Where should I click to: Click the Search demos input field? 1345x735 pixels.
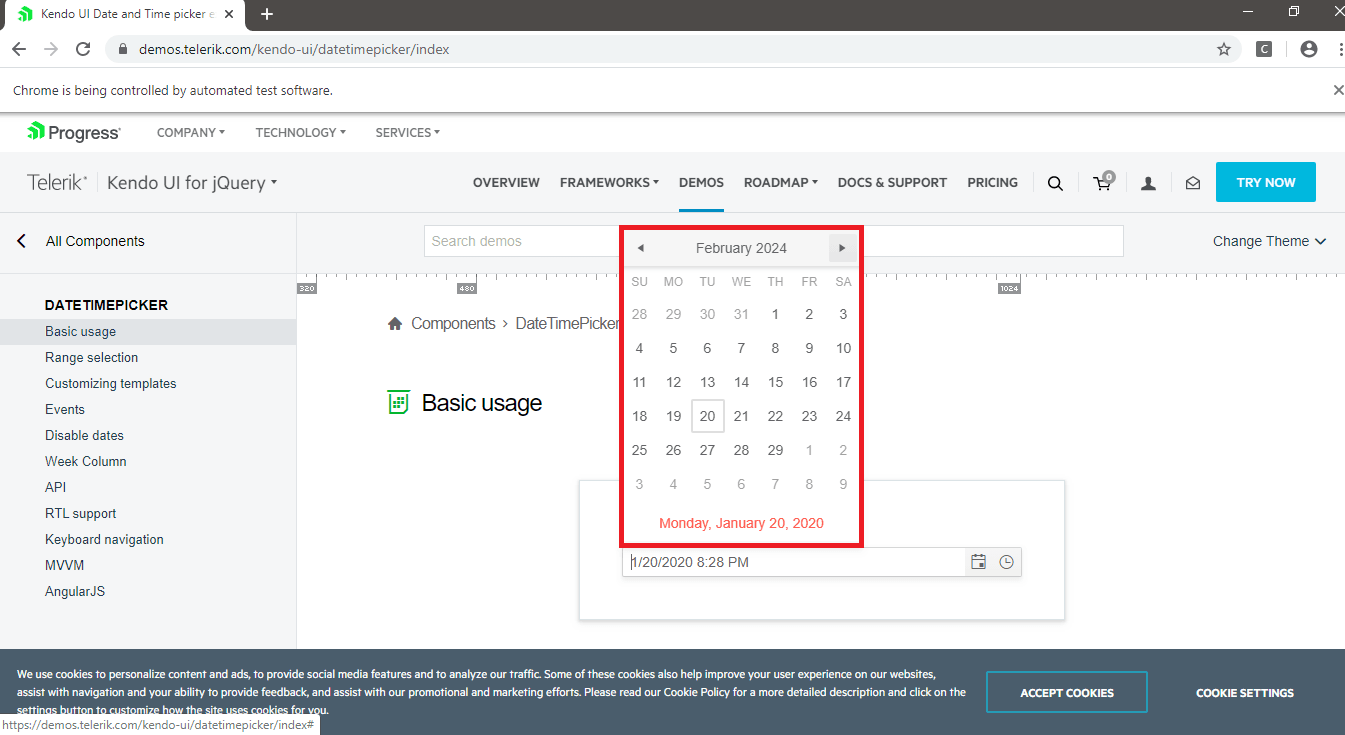pyautogui.click(x=520, y=241)
